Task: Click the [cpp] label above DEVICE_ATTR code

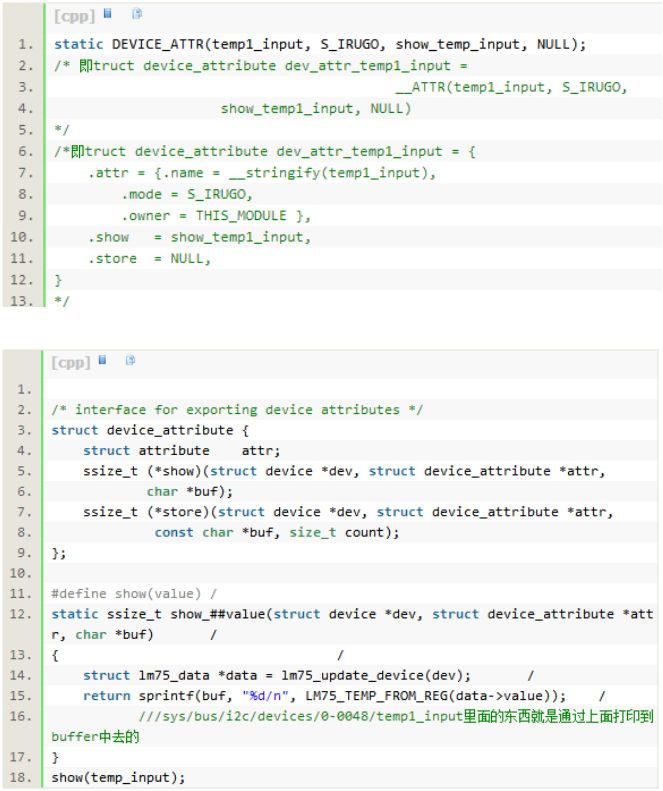Action: (74, 16)
